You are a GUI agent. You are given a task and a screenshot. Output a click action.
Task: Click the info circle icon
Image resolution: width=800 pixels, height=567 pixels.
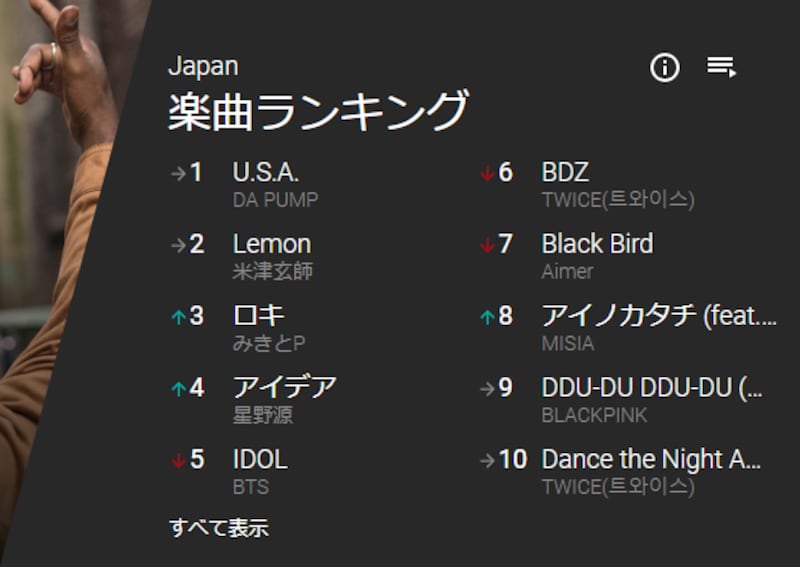665,68
